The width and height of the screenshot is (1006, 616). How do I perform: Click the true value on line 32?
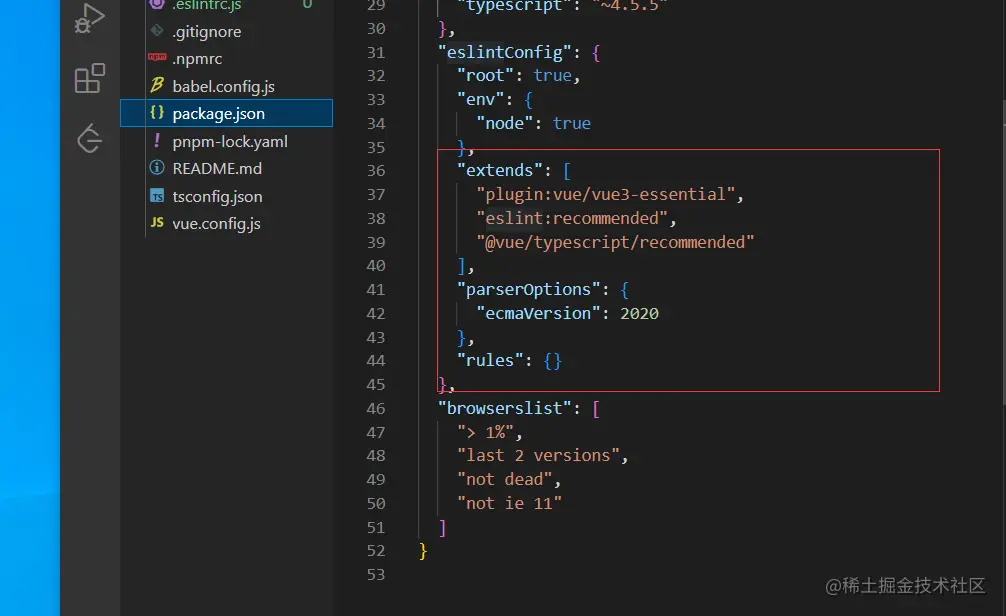click(552, 75)
